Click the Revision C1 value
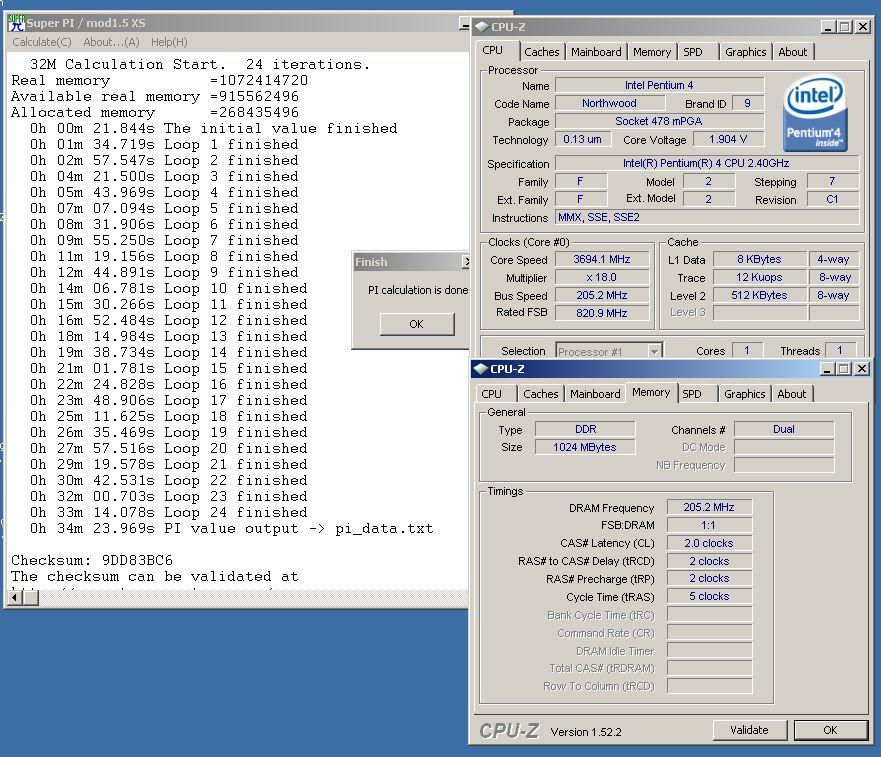 (833, 200)
